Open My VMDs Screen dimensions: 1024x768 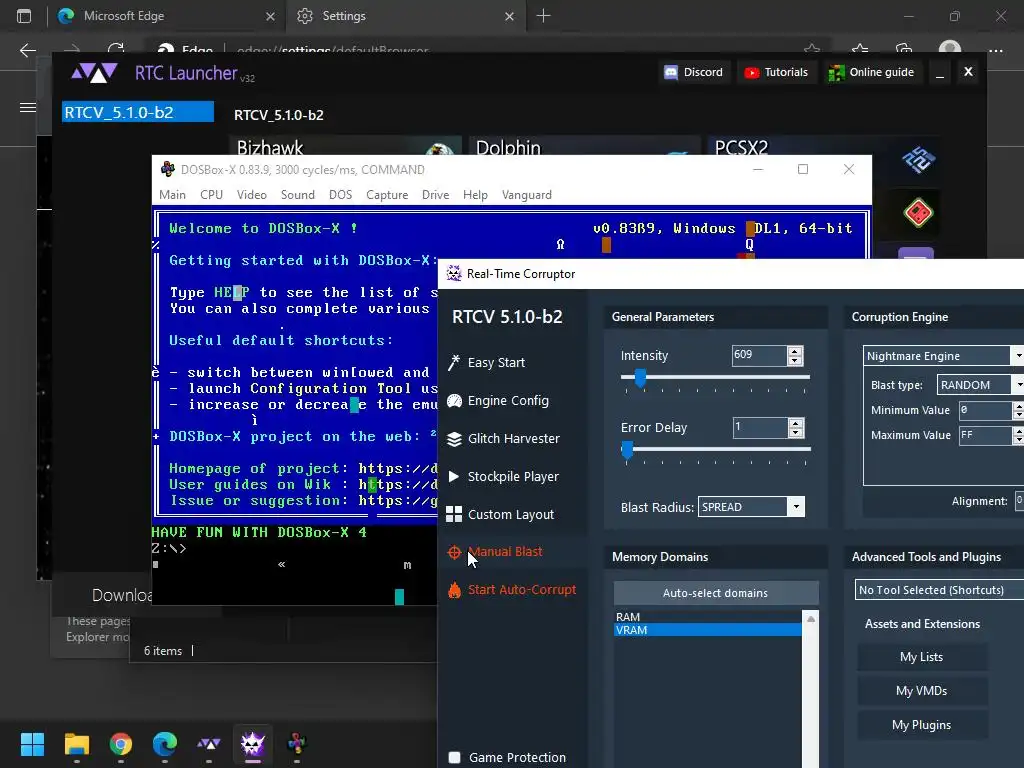pos(921,691)
